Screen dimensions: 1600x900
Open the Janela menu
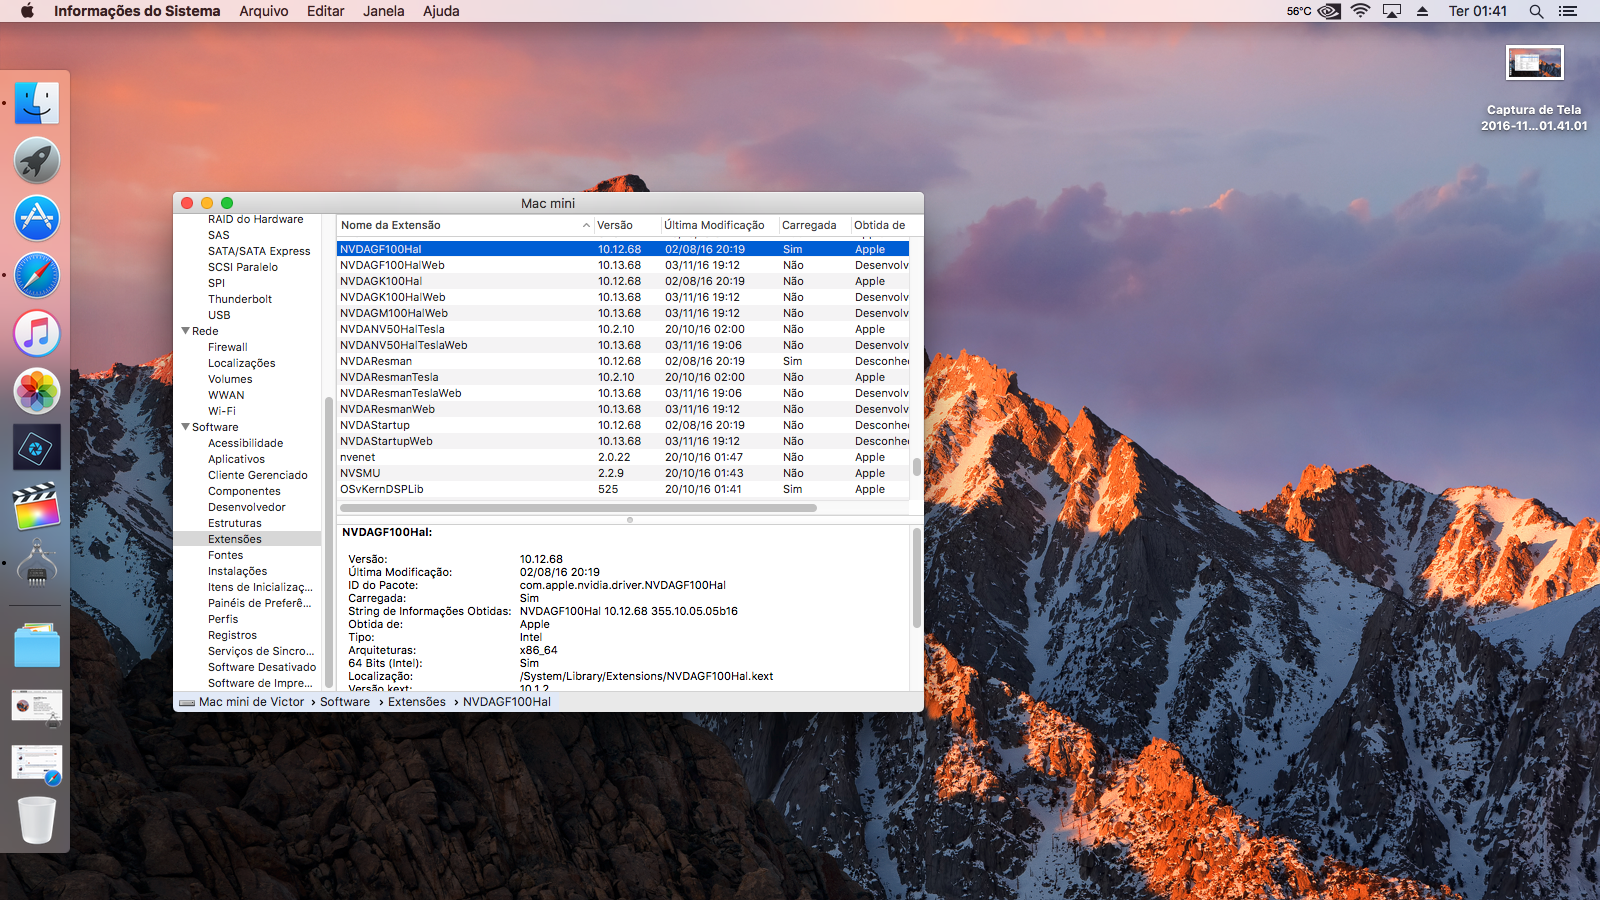(384, 11)
